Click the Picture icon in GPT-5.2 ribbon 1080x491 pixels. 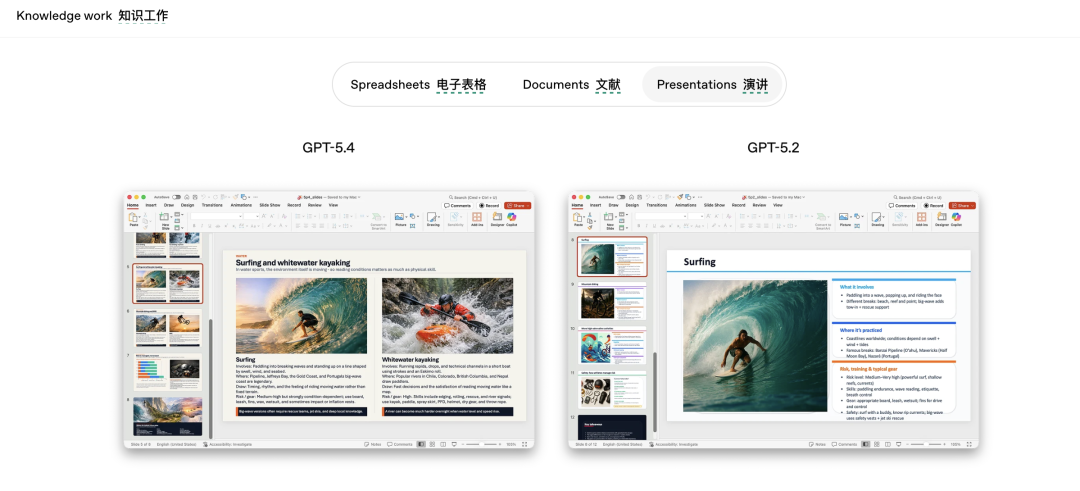coord(845,217)
